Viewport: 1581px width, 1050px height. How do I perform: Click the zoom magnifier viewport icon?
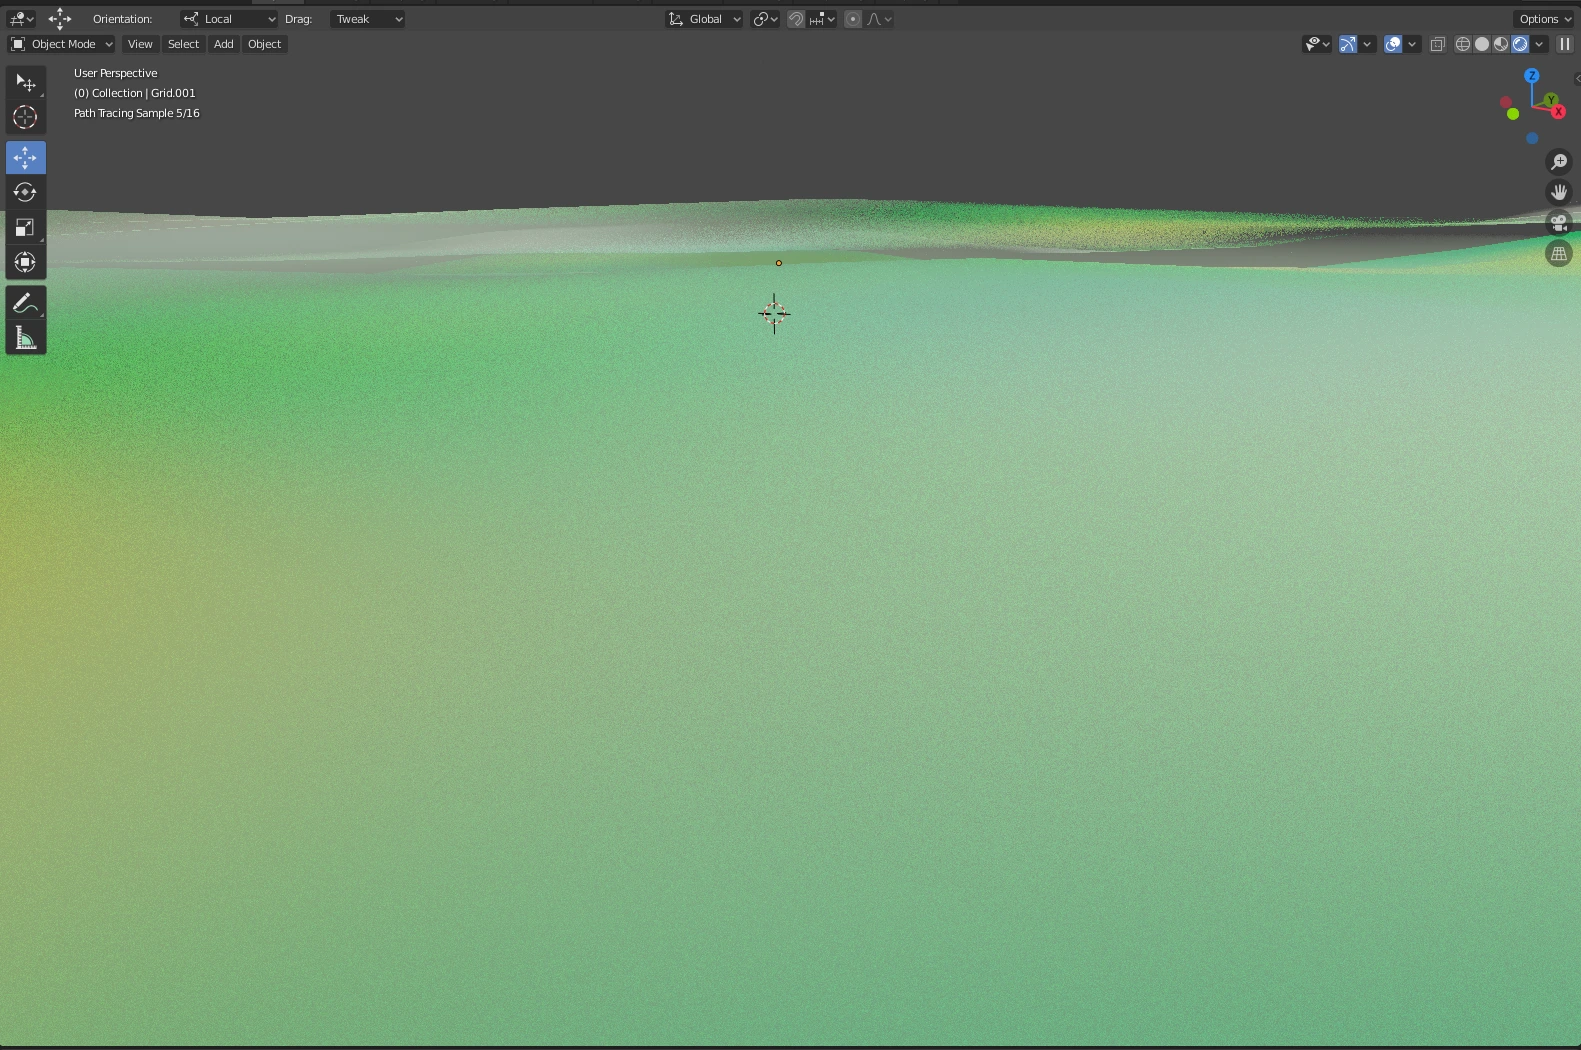click(1558, 162)
